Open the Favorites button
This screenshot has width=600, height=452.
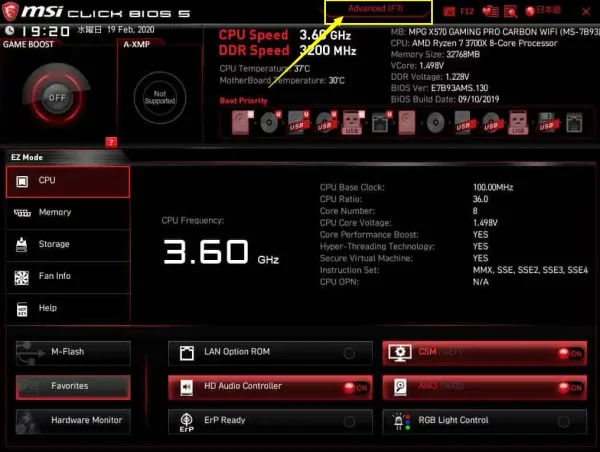(x=73, y=387)
